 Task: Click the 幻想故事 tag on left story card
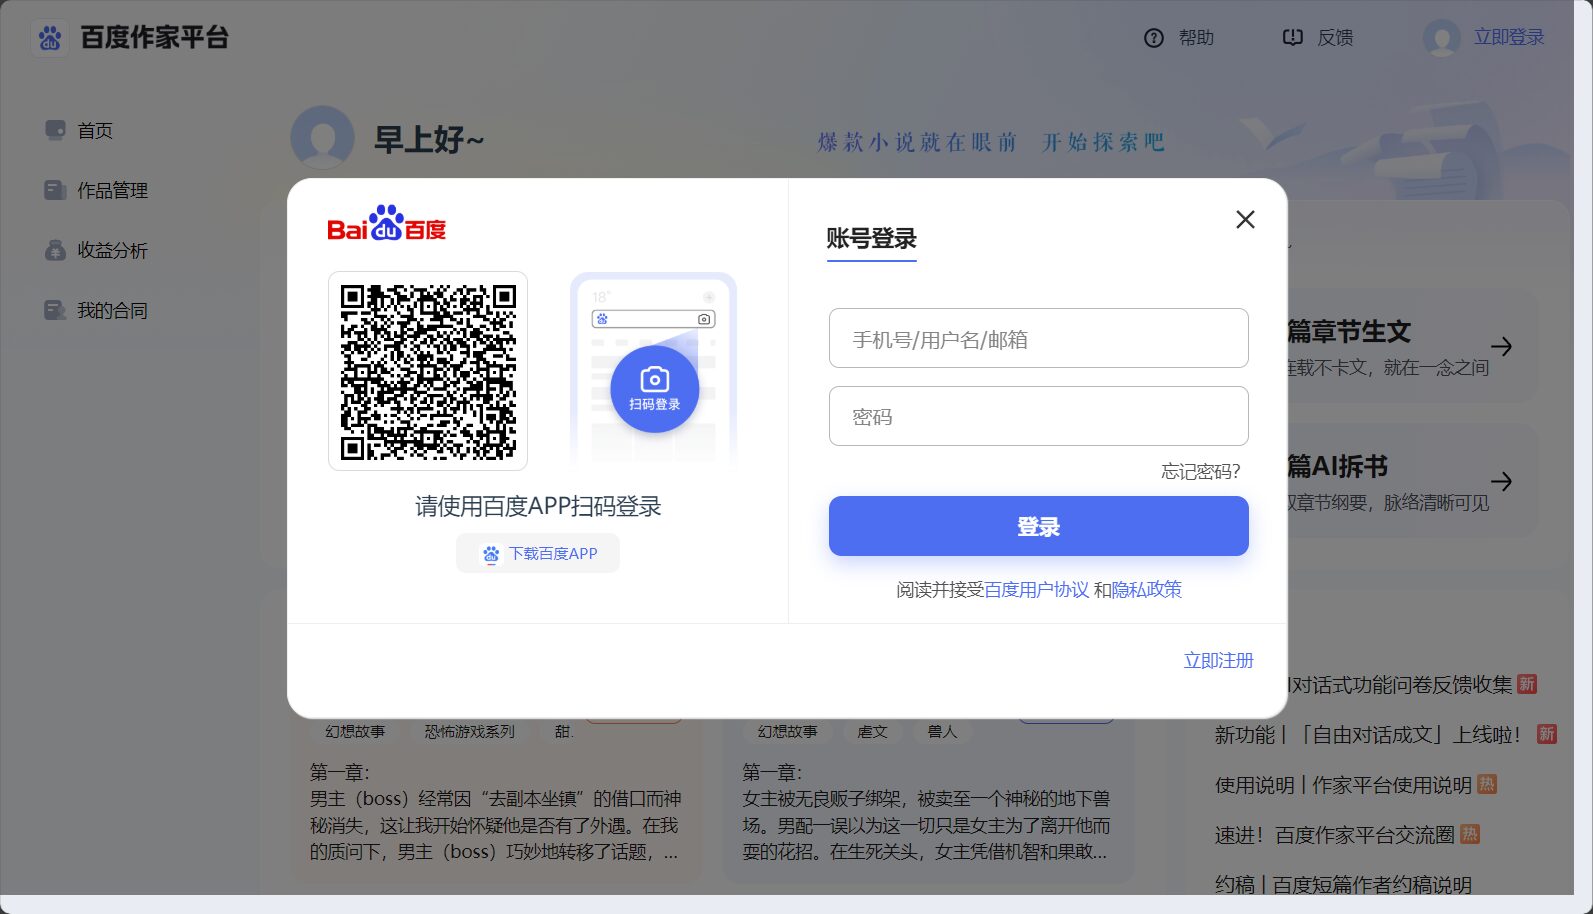tap(355, 732)
